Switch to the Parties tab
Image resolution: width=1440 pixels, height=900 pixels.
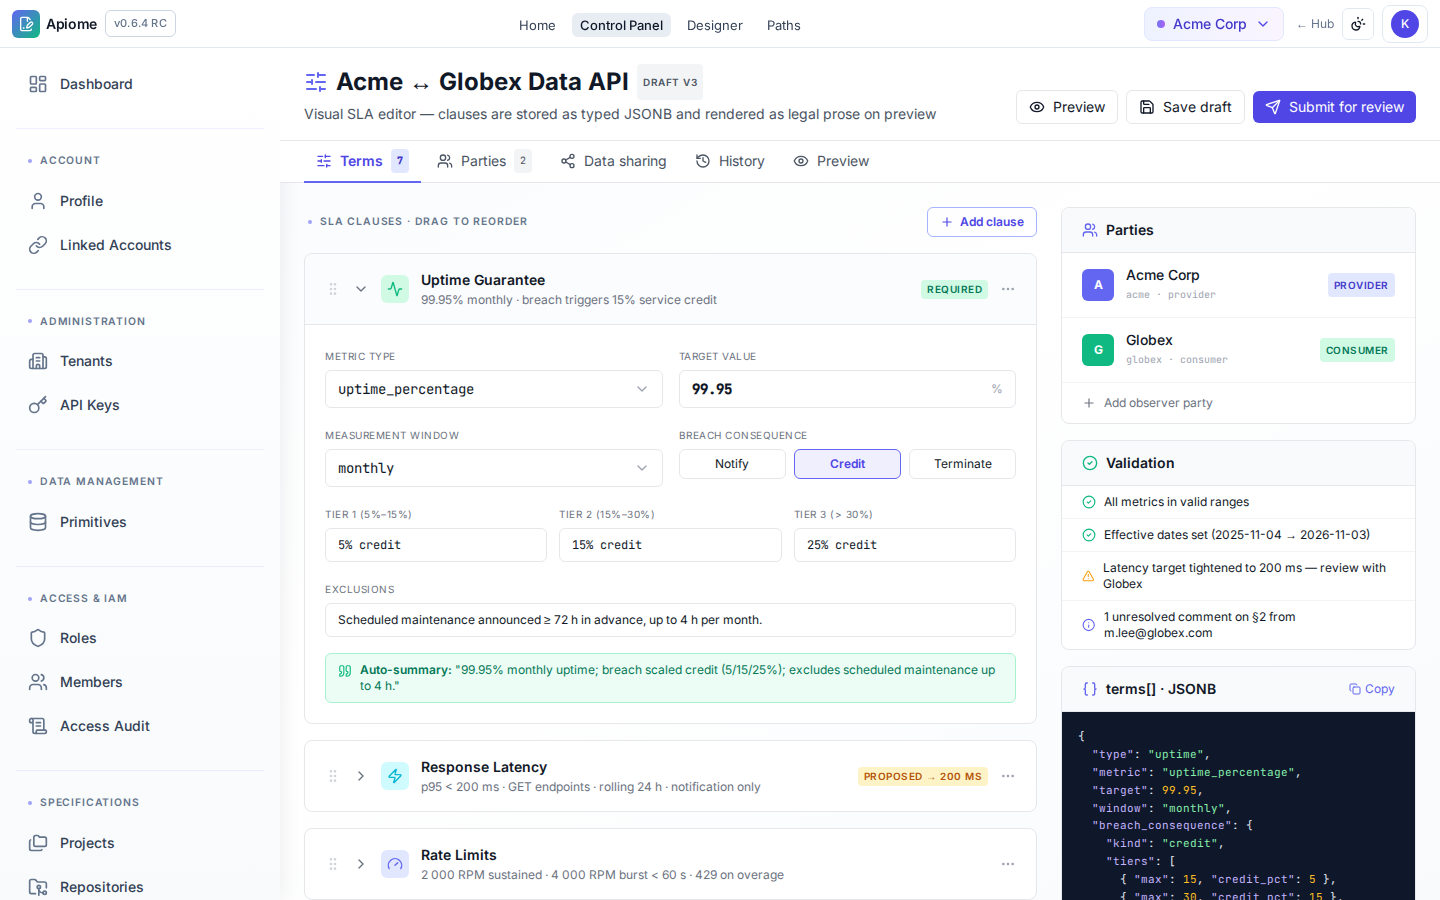point(484,161)
